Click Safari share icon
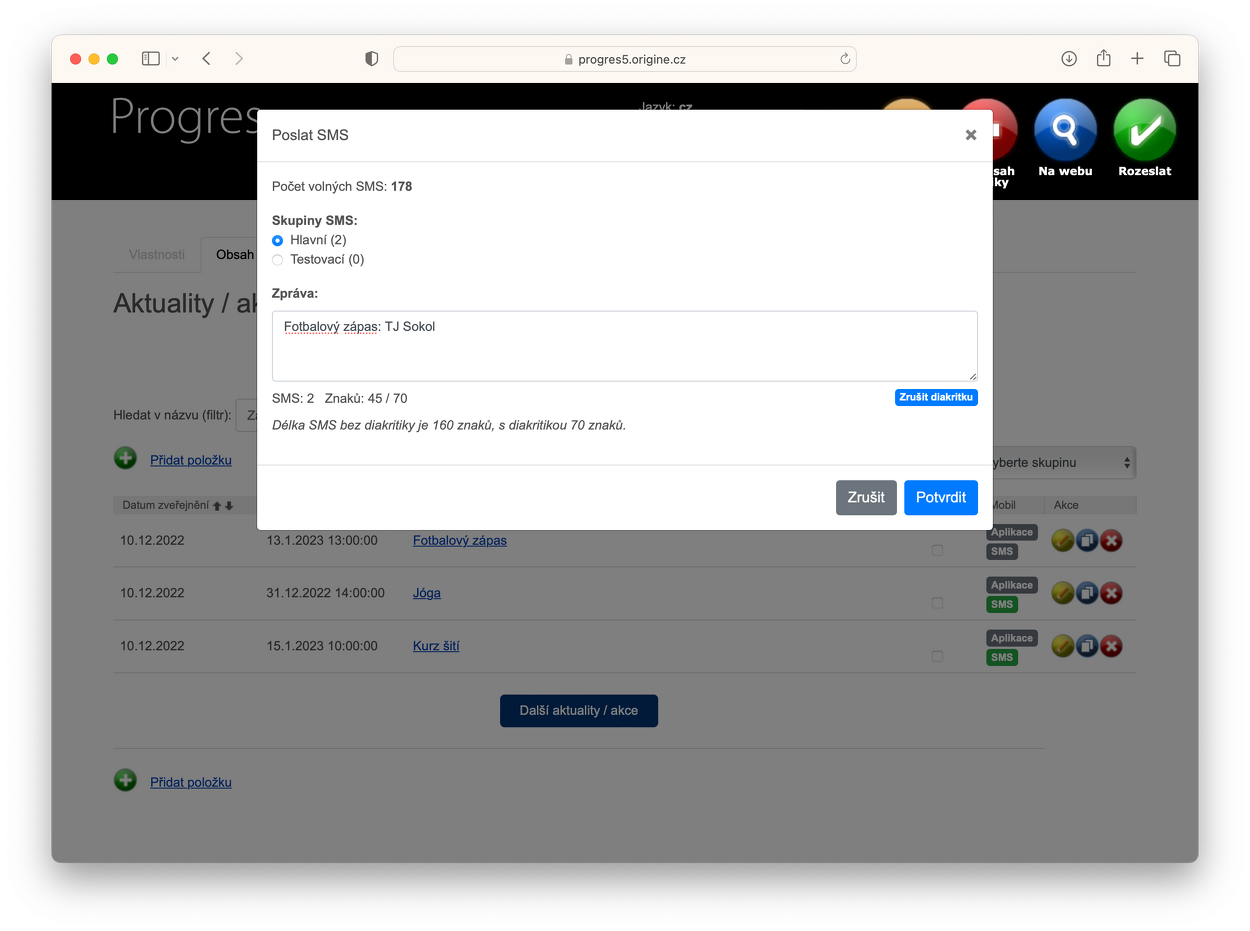 (x=1103, y=59)
